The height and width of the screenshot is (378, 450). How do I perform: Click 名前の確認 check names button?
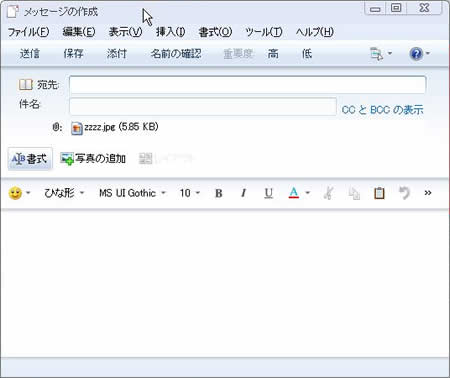point(176,53)
